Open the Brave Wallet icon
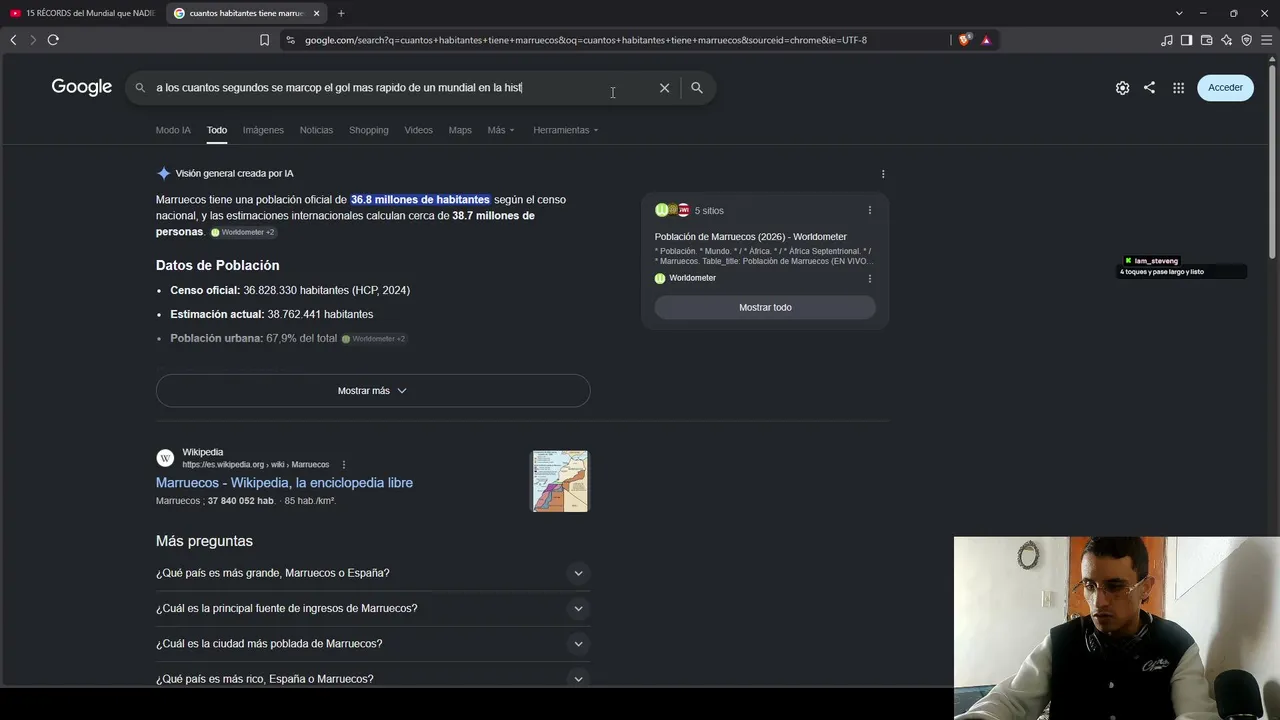The width and height of the screenshot is (1280, 720). click(x=1207, y=40)
